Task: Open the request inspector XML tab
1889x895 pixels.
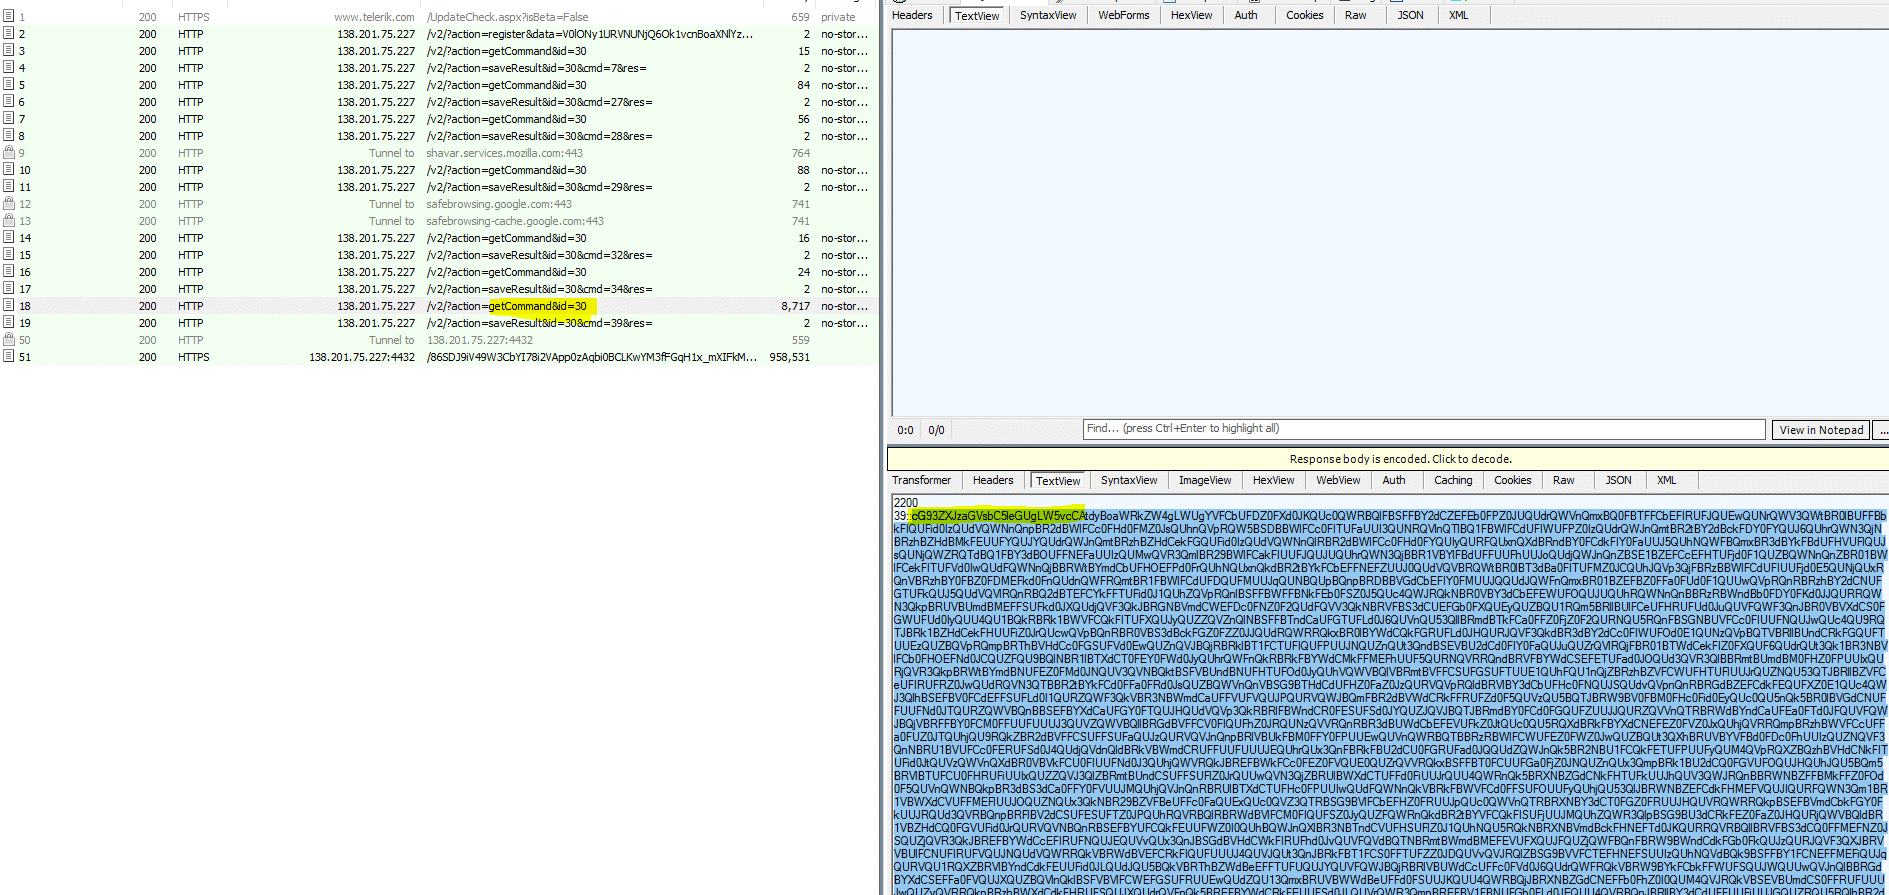Action: coord(1459,15)
